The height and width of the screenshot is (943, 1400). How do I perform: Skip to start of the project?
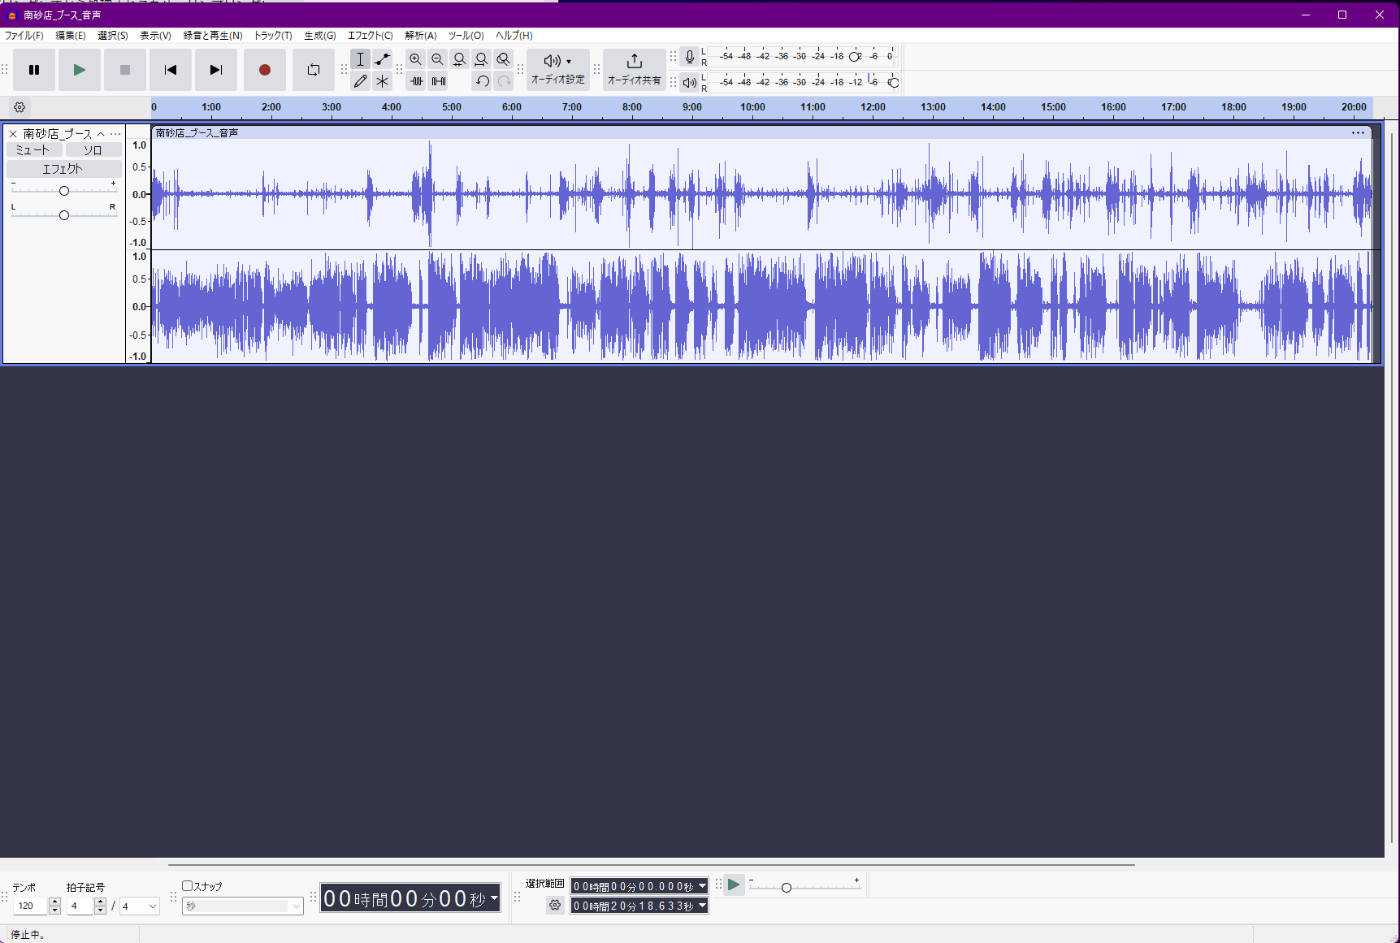click(170, 70)
